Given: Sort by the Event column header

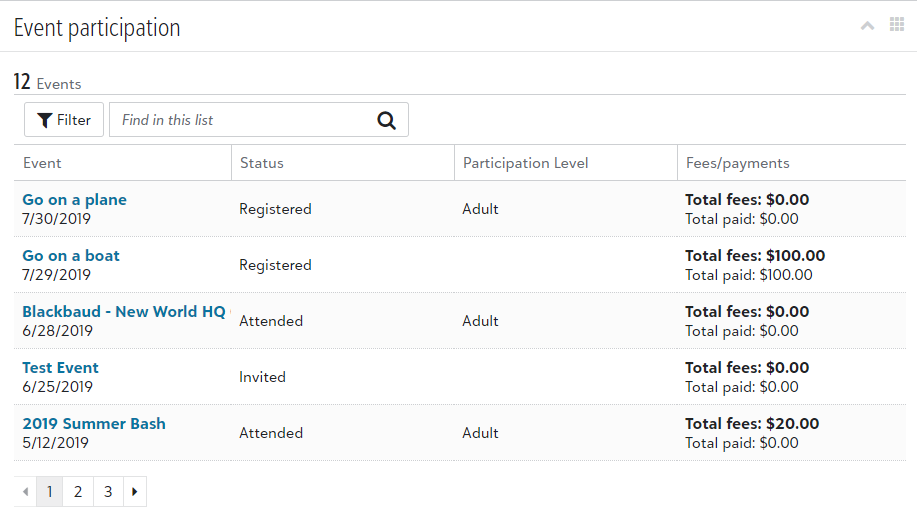Looking at the screenshot, I should click(42, 163).
